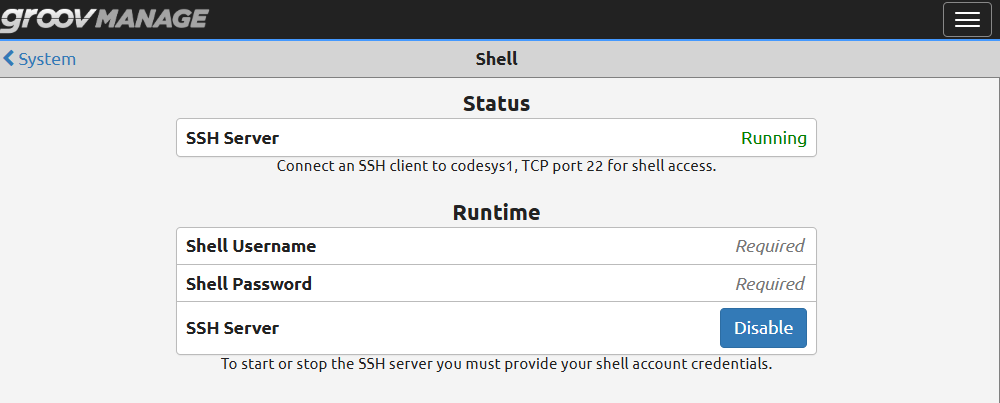Image resolution: width=1000 pixels, height=403 pixels.
Task: Click the groov MANAGE logo
Action: tap(104, 18)
